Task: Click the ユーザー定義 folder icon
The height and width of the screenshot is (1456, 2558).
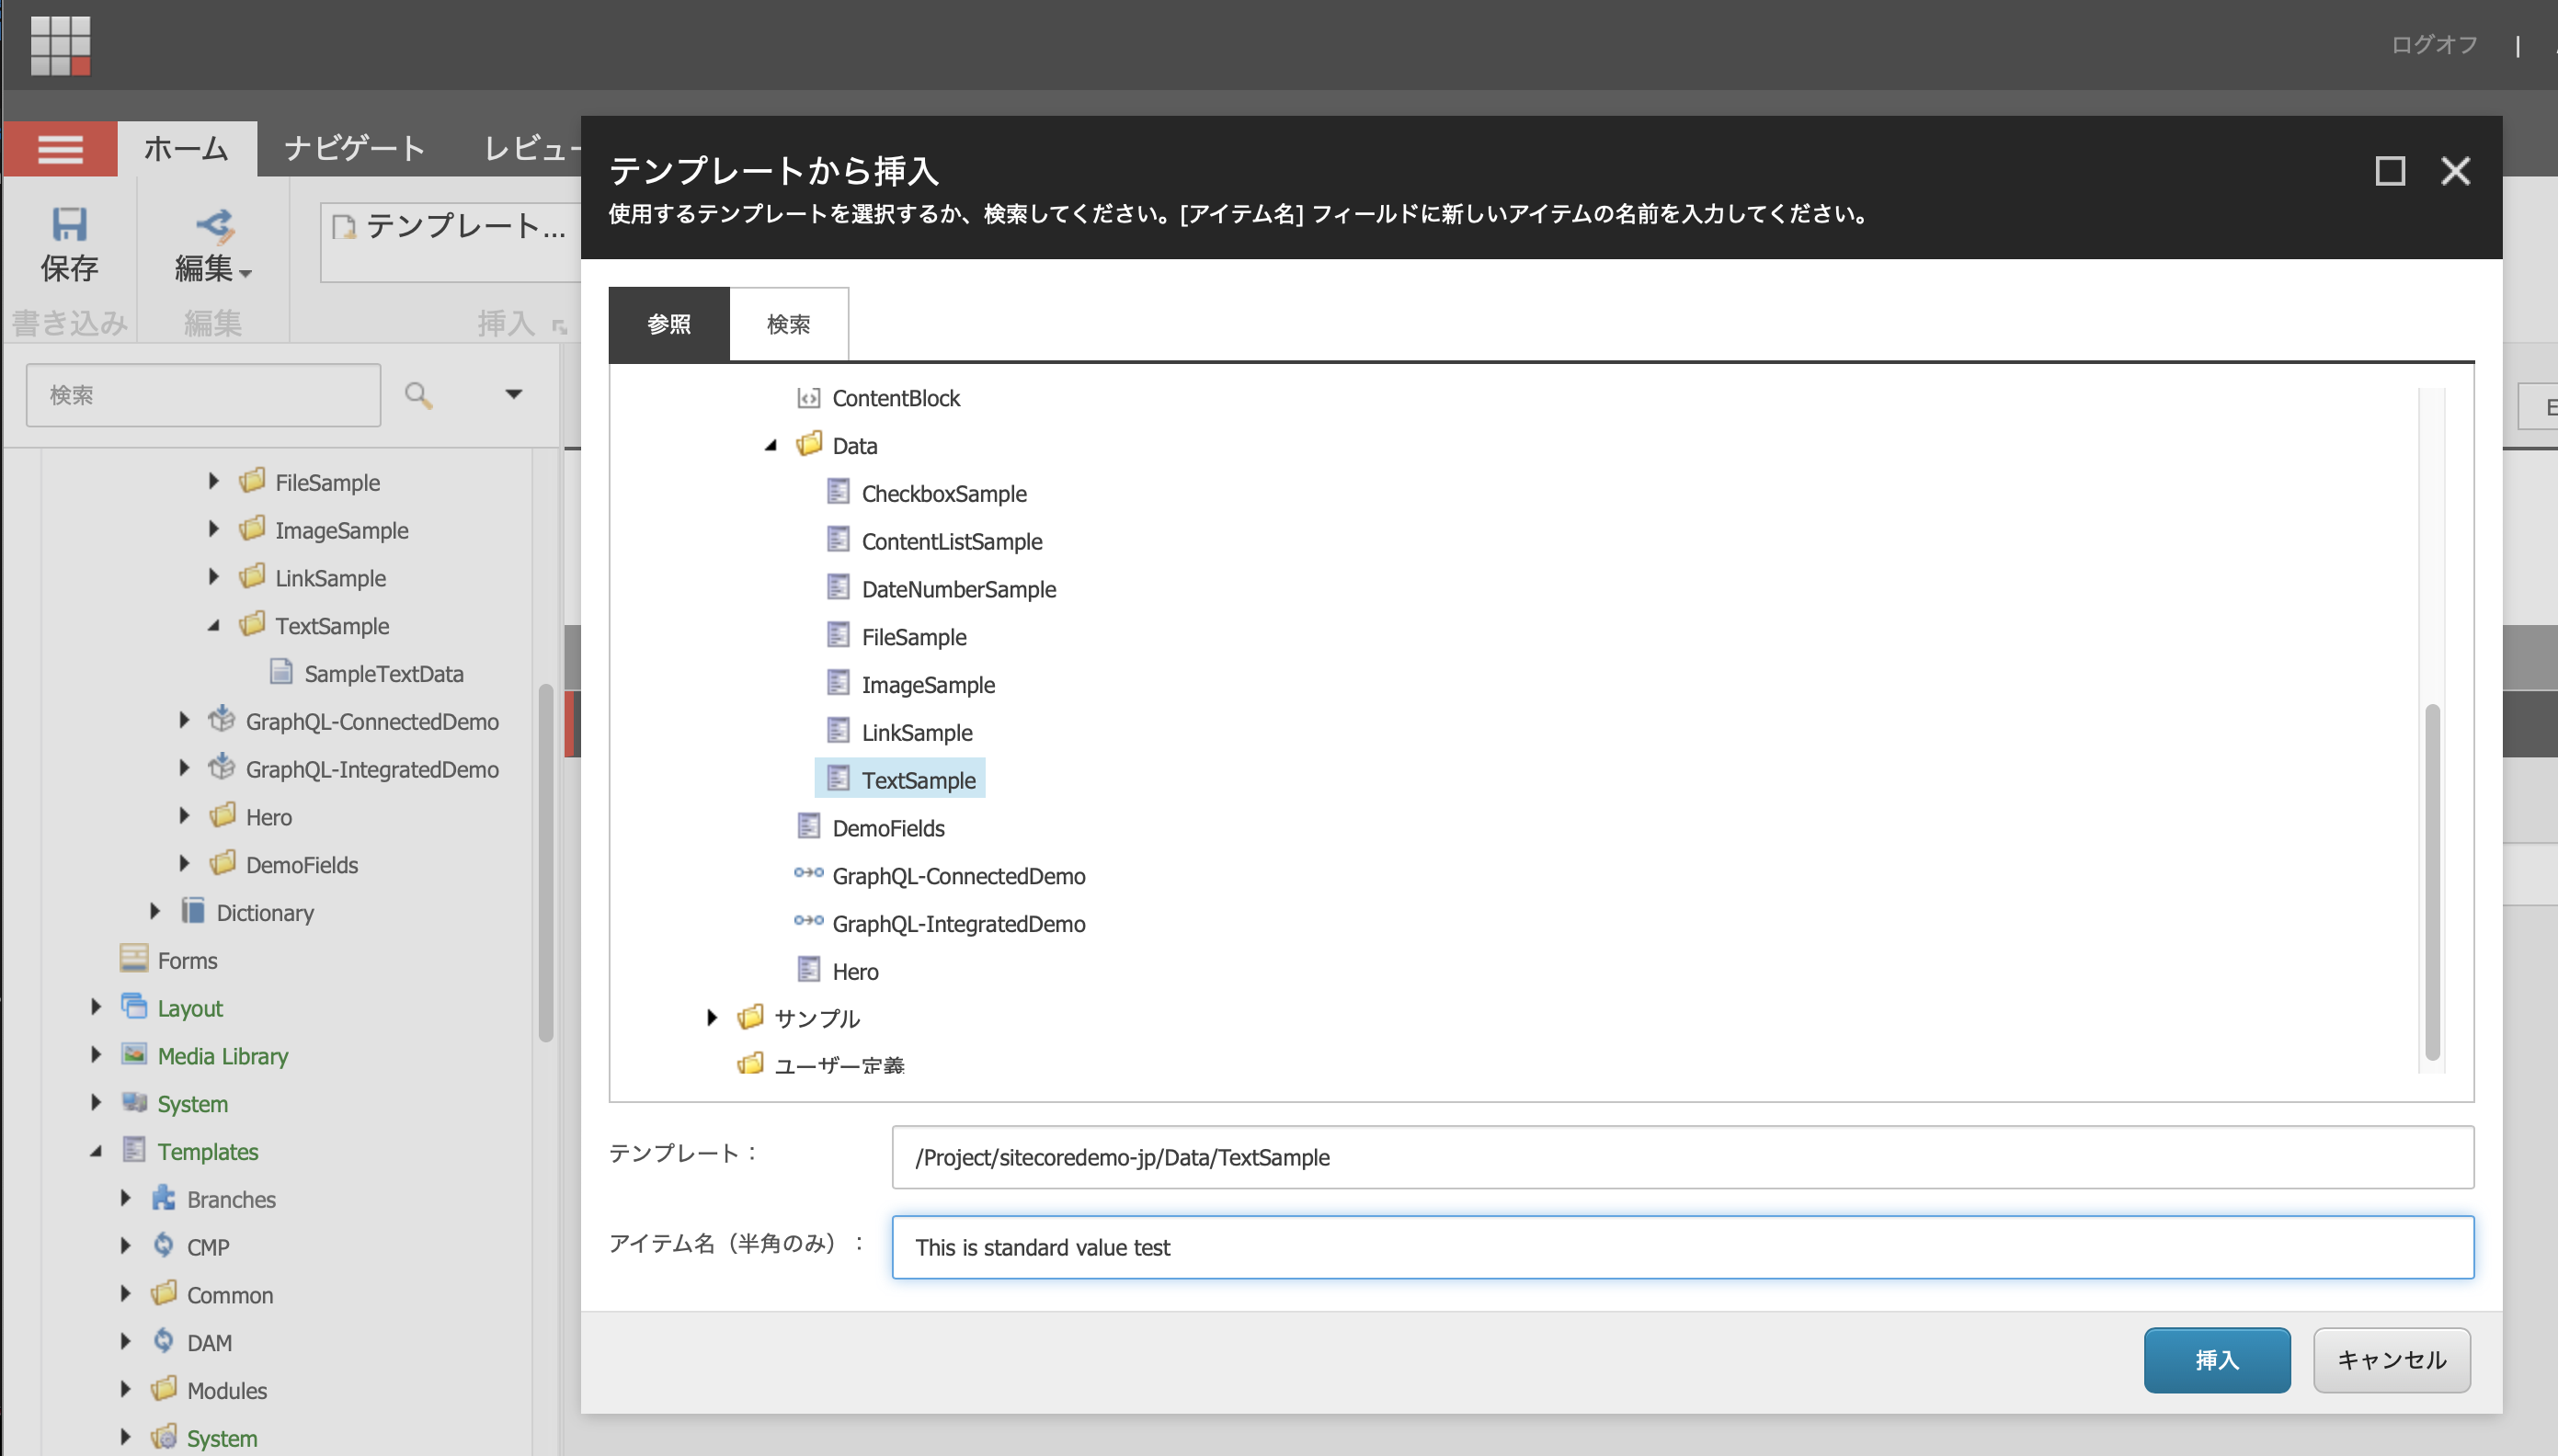Action: (x=750, y=1064)
